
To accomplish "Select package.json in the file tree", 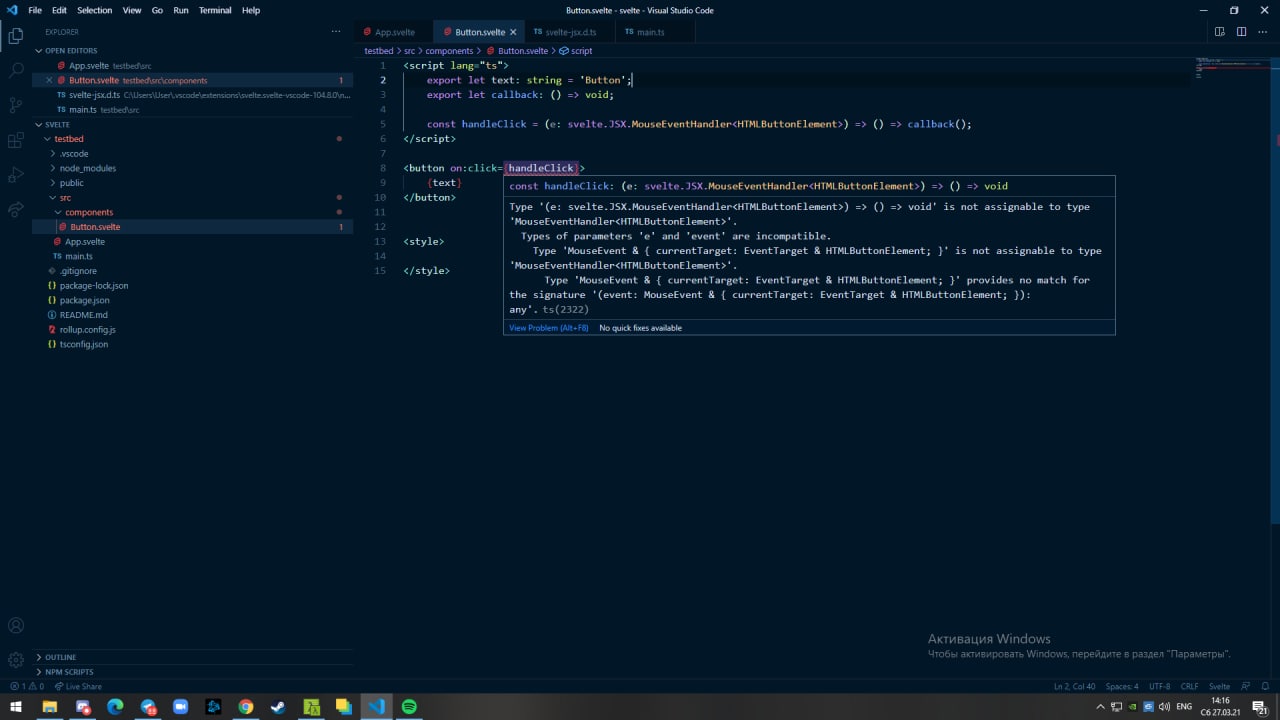I will point(84,300).
